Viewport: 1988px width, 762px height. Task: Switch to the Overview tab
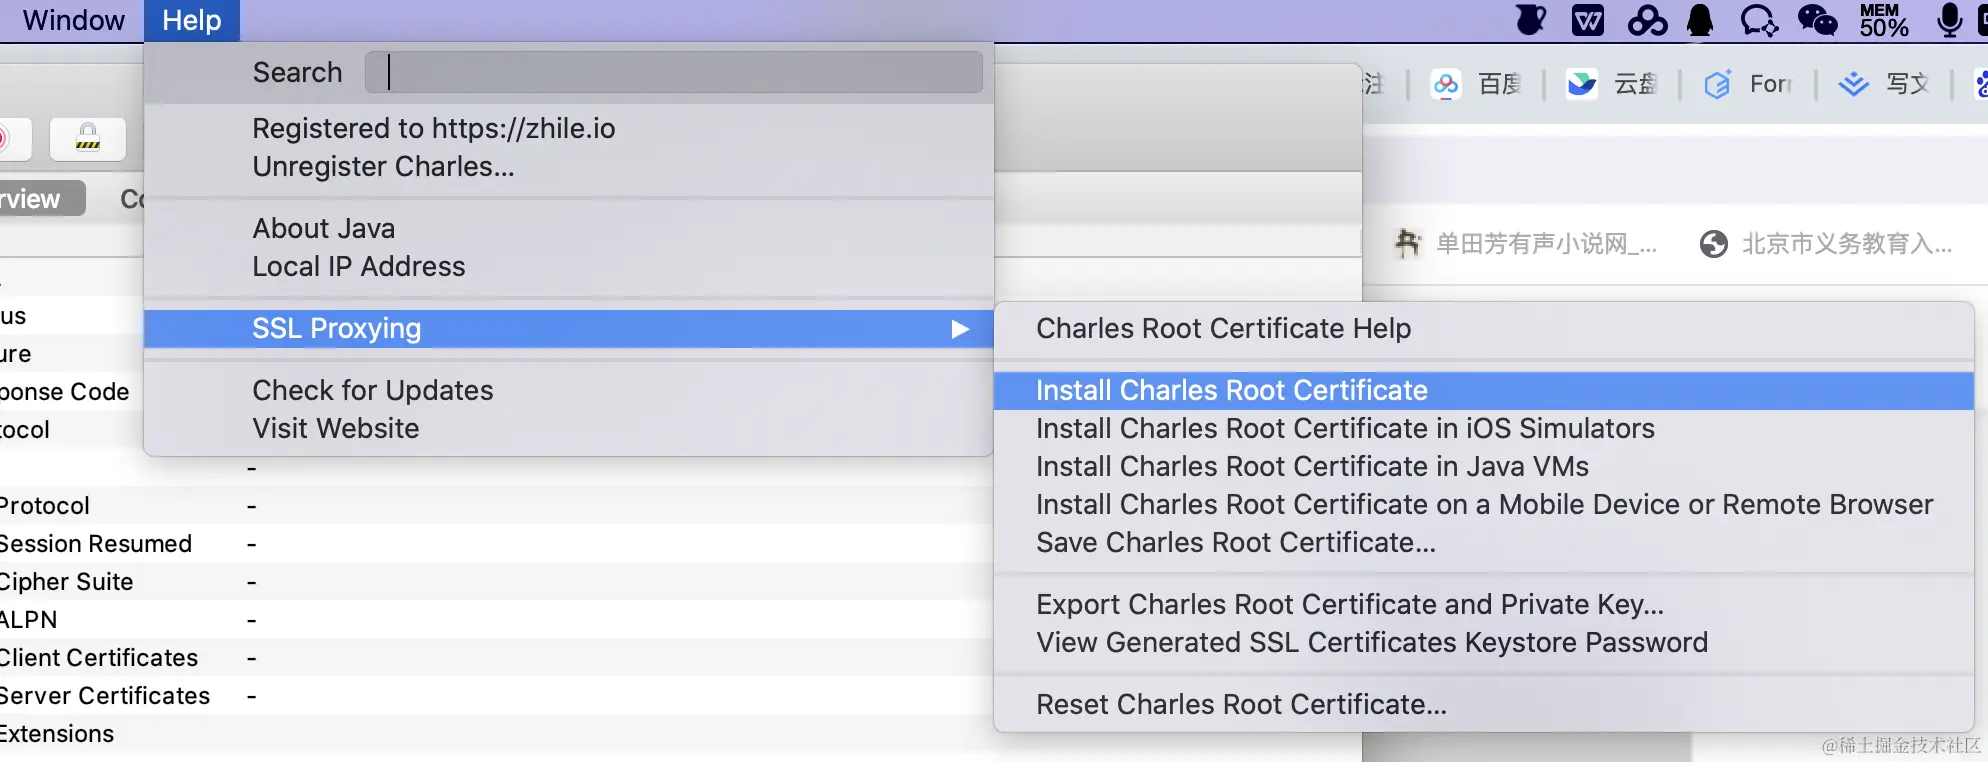pyautogui.click(x=40, y=199)
